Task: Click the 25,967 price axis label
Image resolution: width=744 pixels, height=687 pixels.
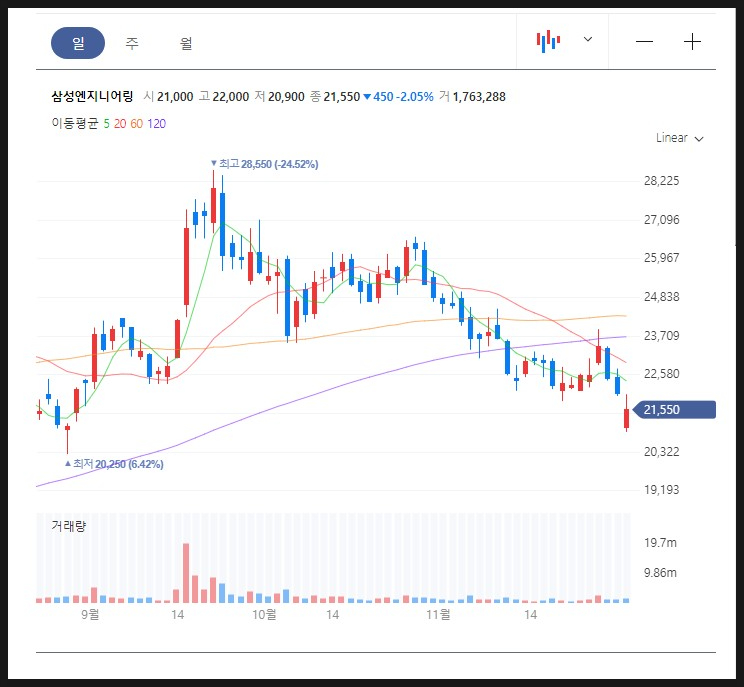Action: 661,258
